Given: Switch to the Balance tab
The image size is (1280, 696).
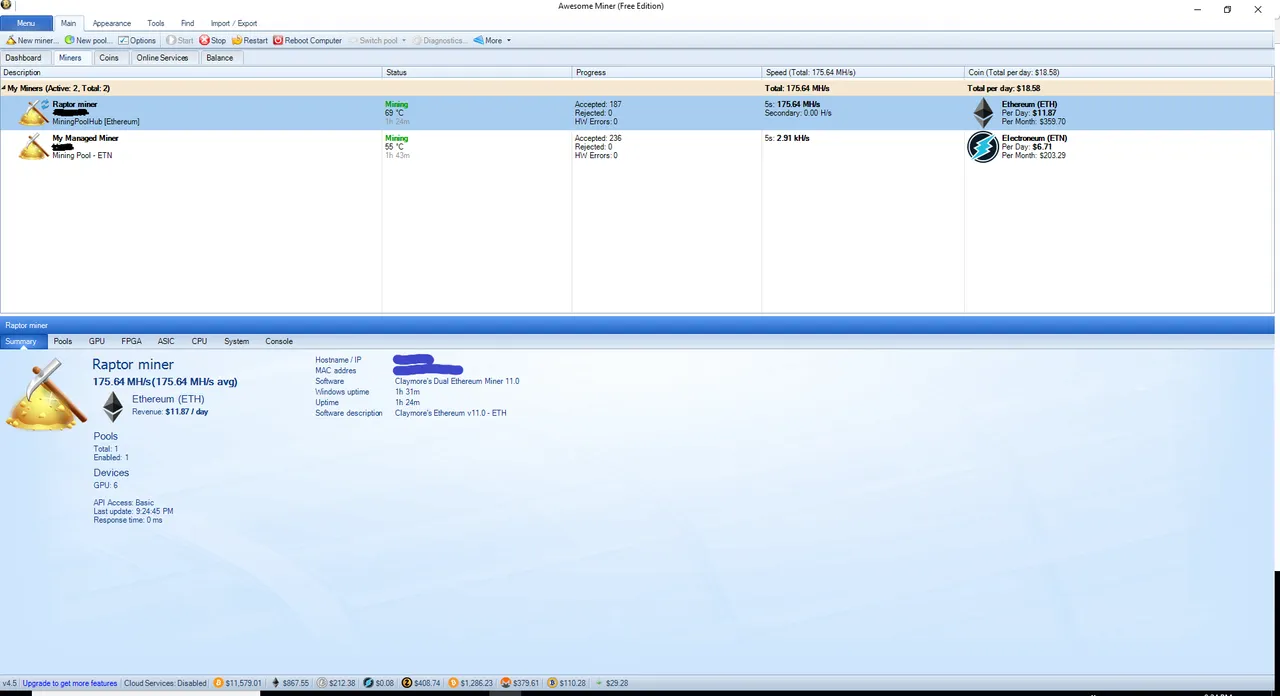Looking at the screenshot, I should (220, 58).
